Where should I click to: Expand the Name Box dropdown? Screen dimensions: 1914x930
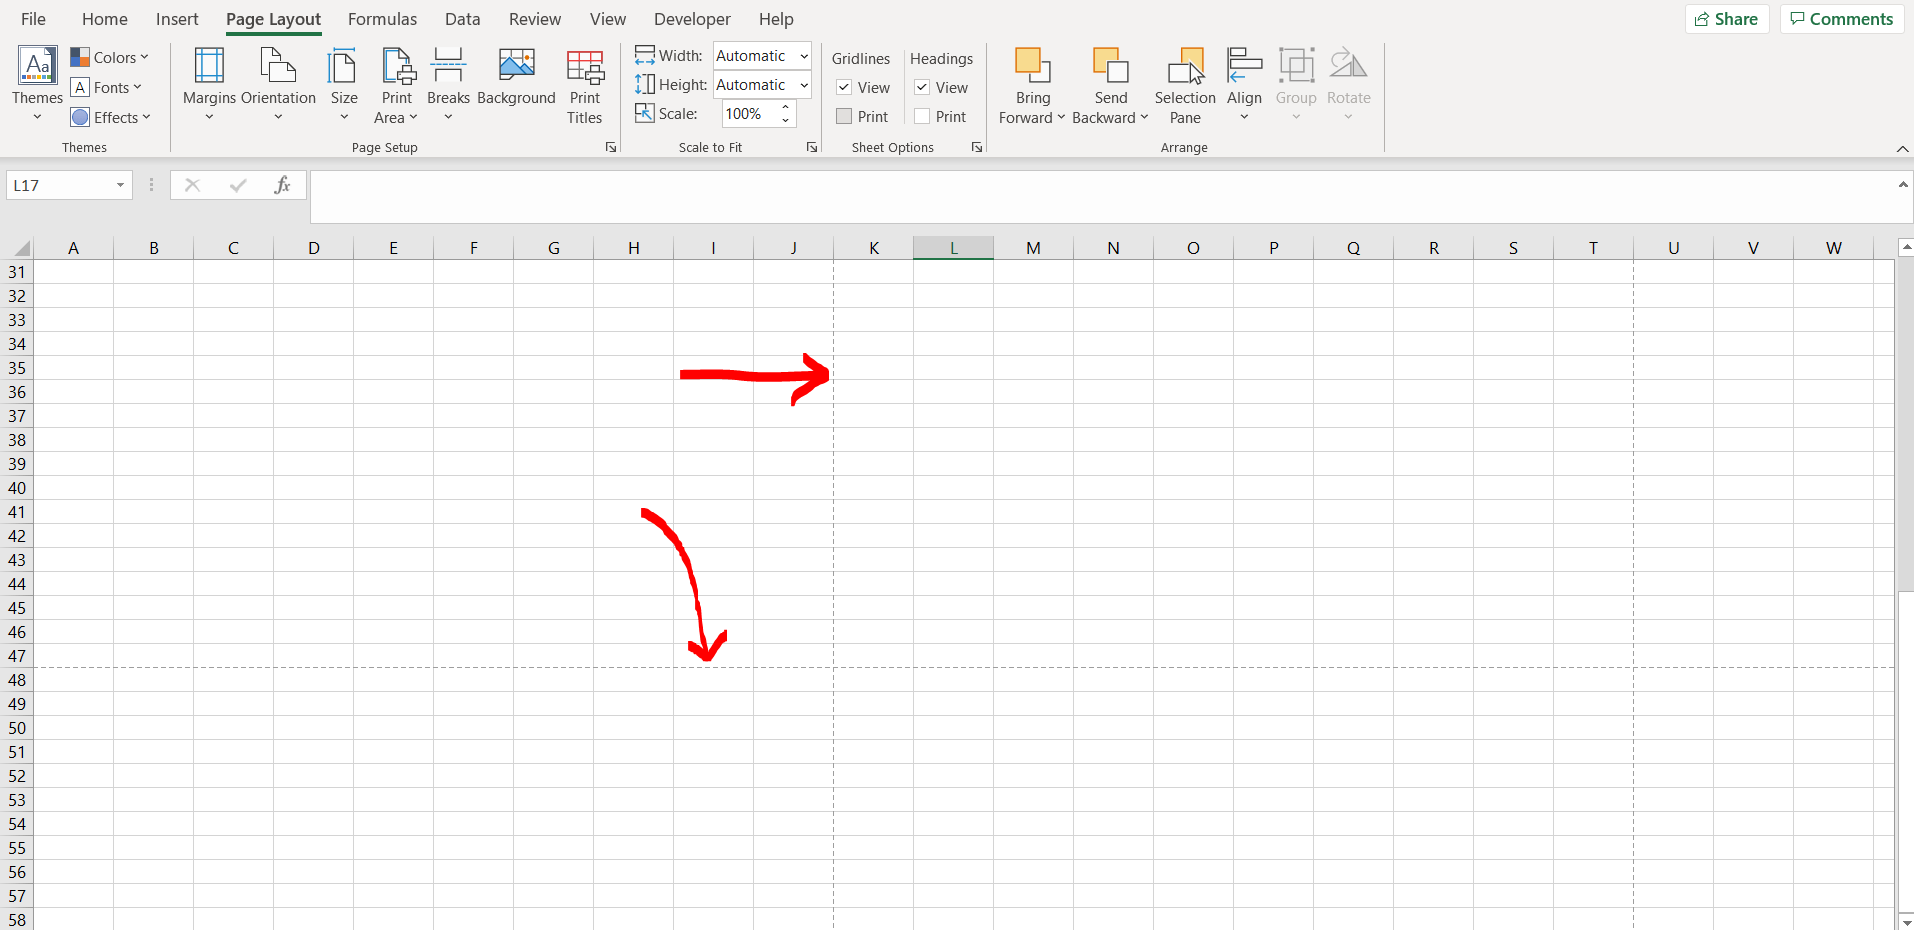[119, 185]
